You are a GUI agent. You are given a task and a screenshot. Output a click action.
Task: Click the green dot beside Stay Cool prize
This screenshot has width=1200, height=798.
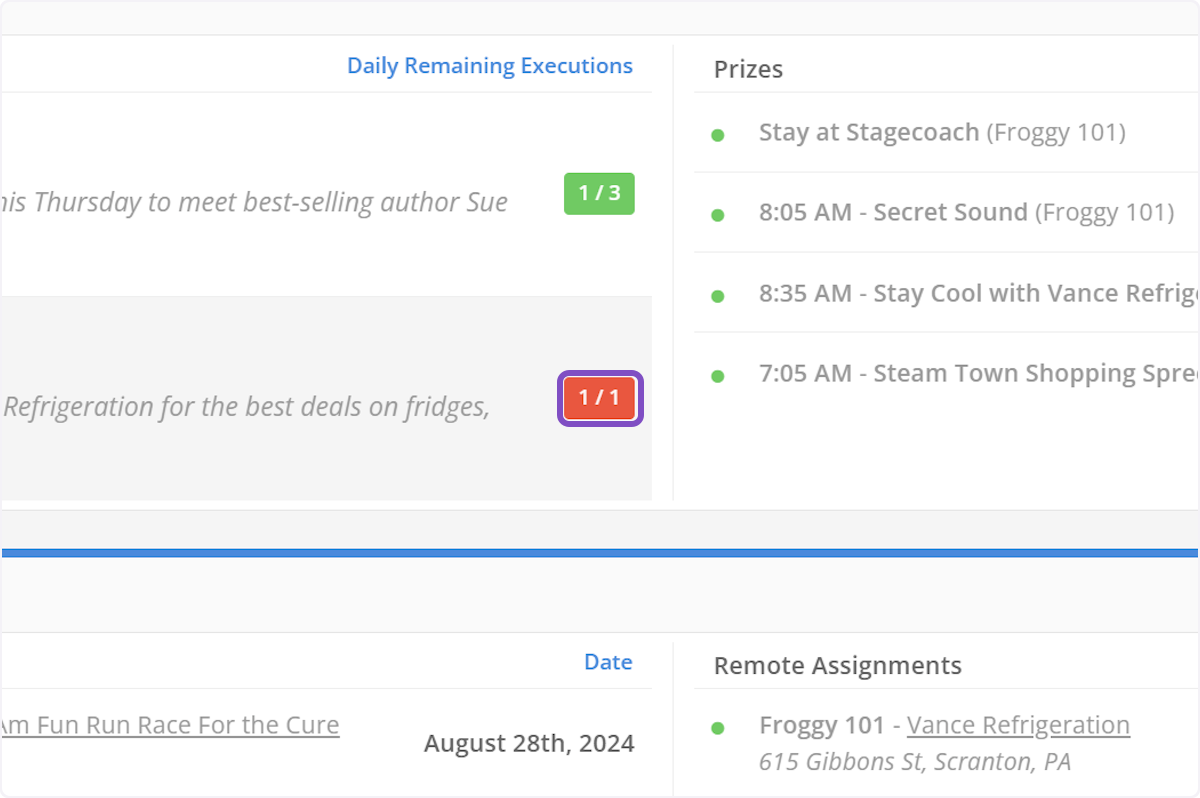click(717, 296)
